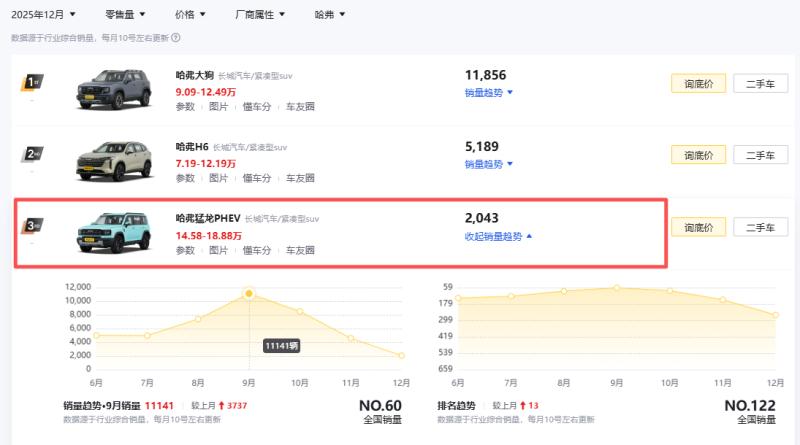800x445 pixels.
Task: Click the 7.19-12.19万 price text
Action: [x=206, y=163]
